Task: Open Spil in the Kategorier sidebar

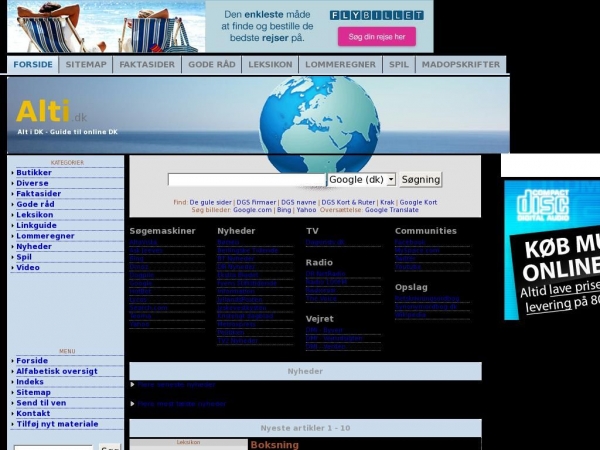Action: pyautogui.click(x=24, y=257)
